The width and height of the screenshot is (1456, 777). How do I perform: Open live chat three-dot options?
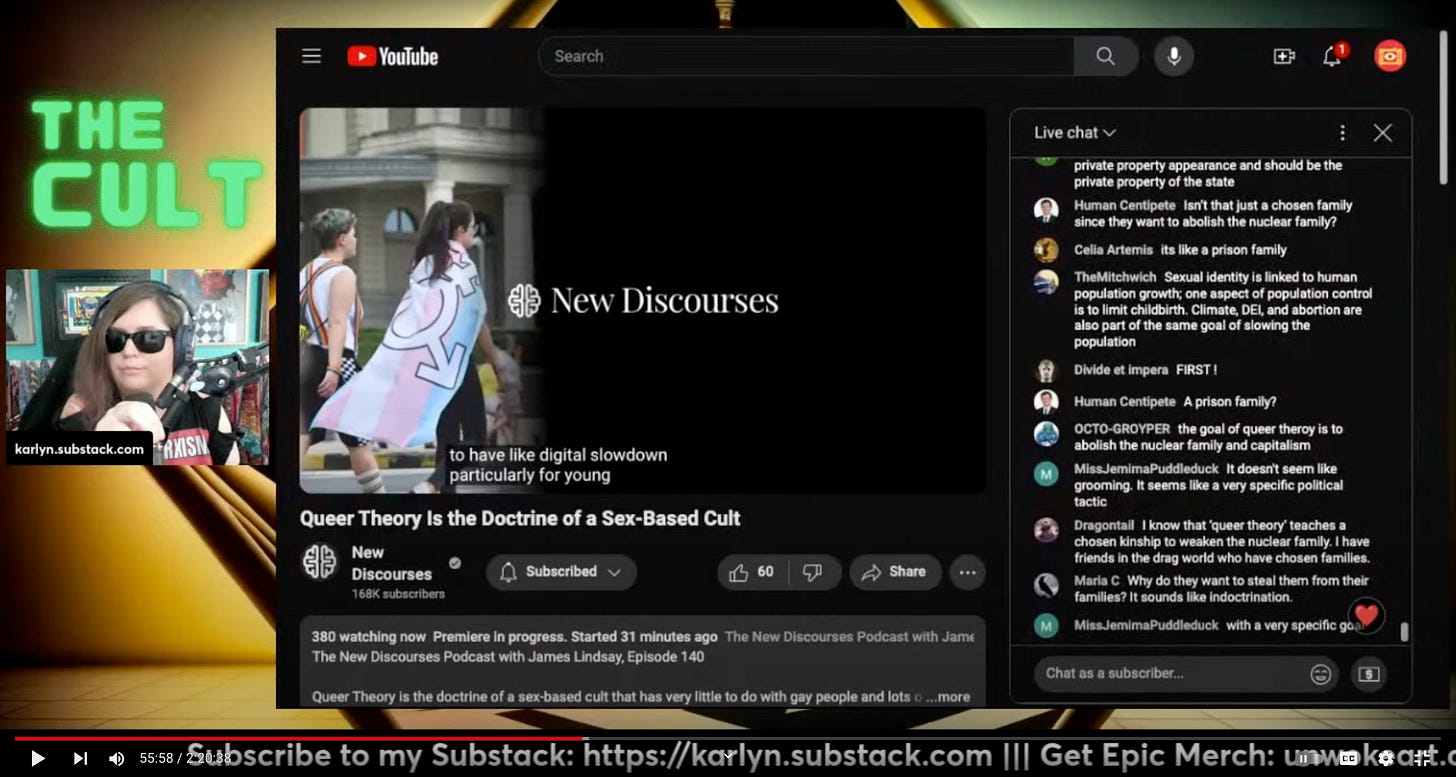coord(1342,133)
